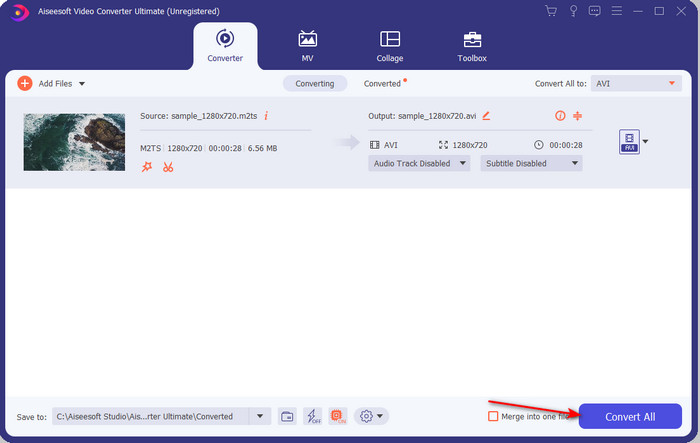The width and height of the screenshot is (700, 443).
Task: Toggle GPU hardware acceleration ON icon
Action: click(338, 417)
